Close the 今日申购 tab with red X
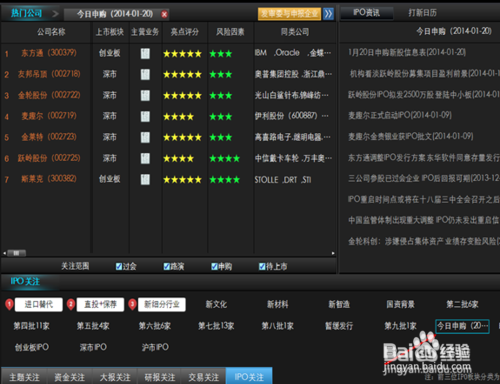Screen dimensions: 500x384 (164, 14)
